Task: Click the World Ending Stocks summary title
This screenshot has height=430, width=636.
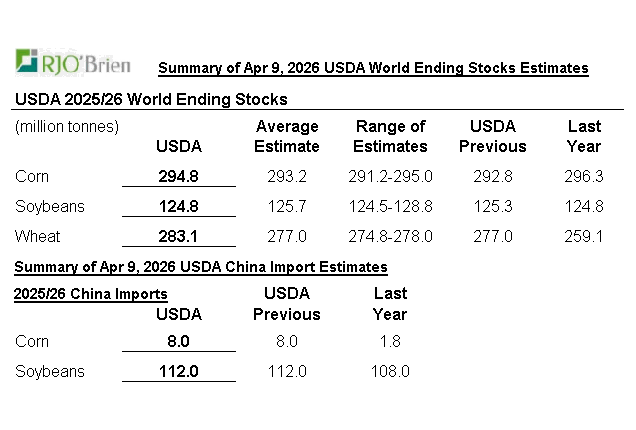Action: [x=373, y=68]
